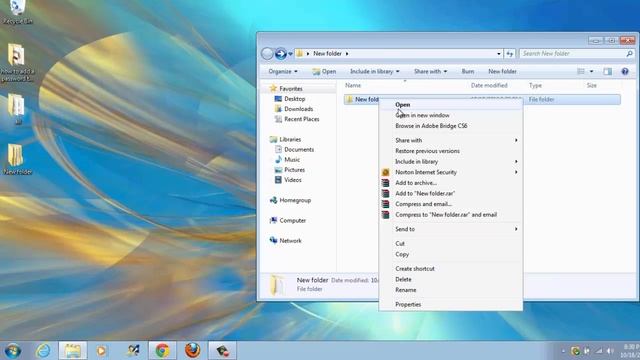Open the 'Include in library' toolbar dropdown
Viewport: 640px width, 360px height.
pos(374,71)
